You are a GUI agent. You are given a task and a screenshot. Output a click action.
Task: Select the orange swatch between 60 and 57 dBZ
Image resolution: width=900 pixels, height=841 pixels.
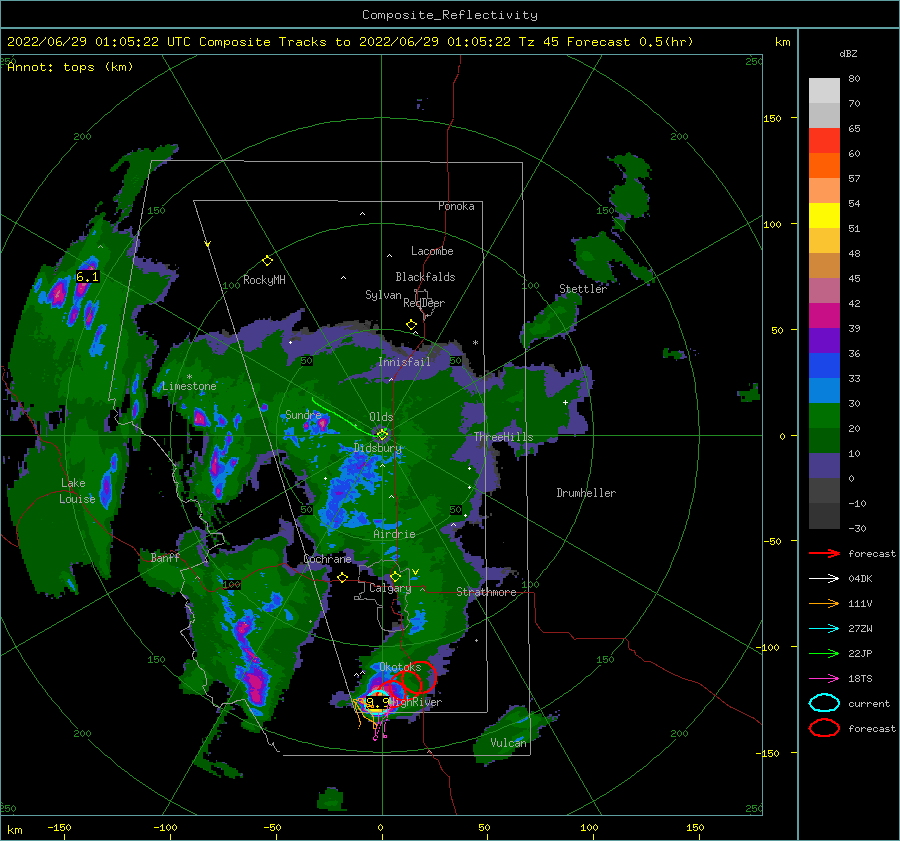(824, 166)
